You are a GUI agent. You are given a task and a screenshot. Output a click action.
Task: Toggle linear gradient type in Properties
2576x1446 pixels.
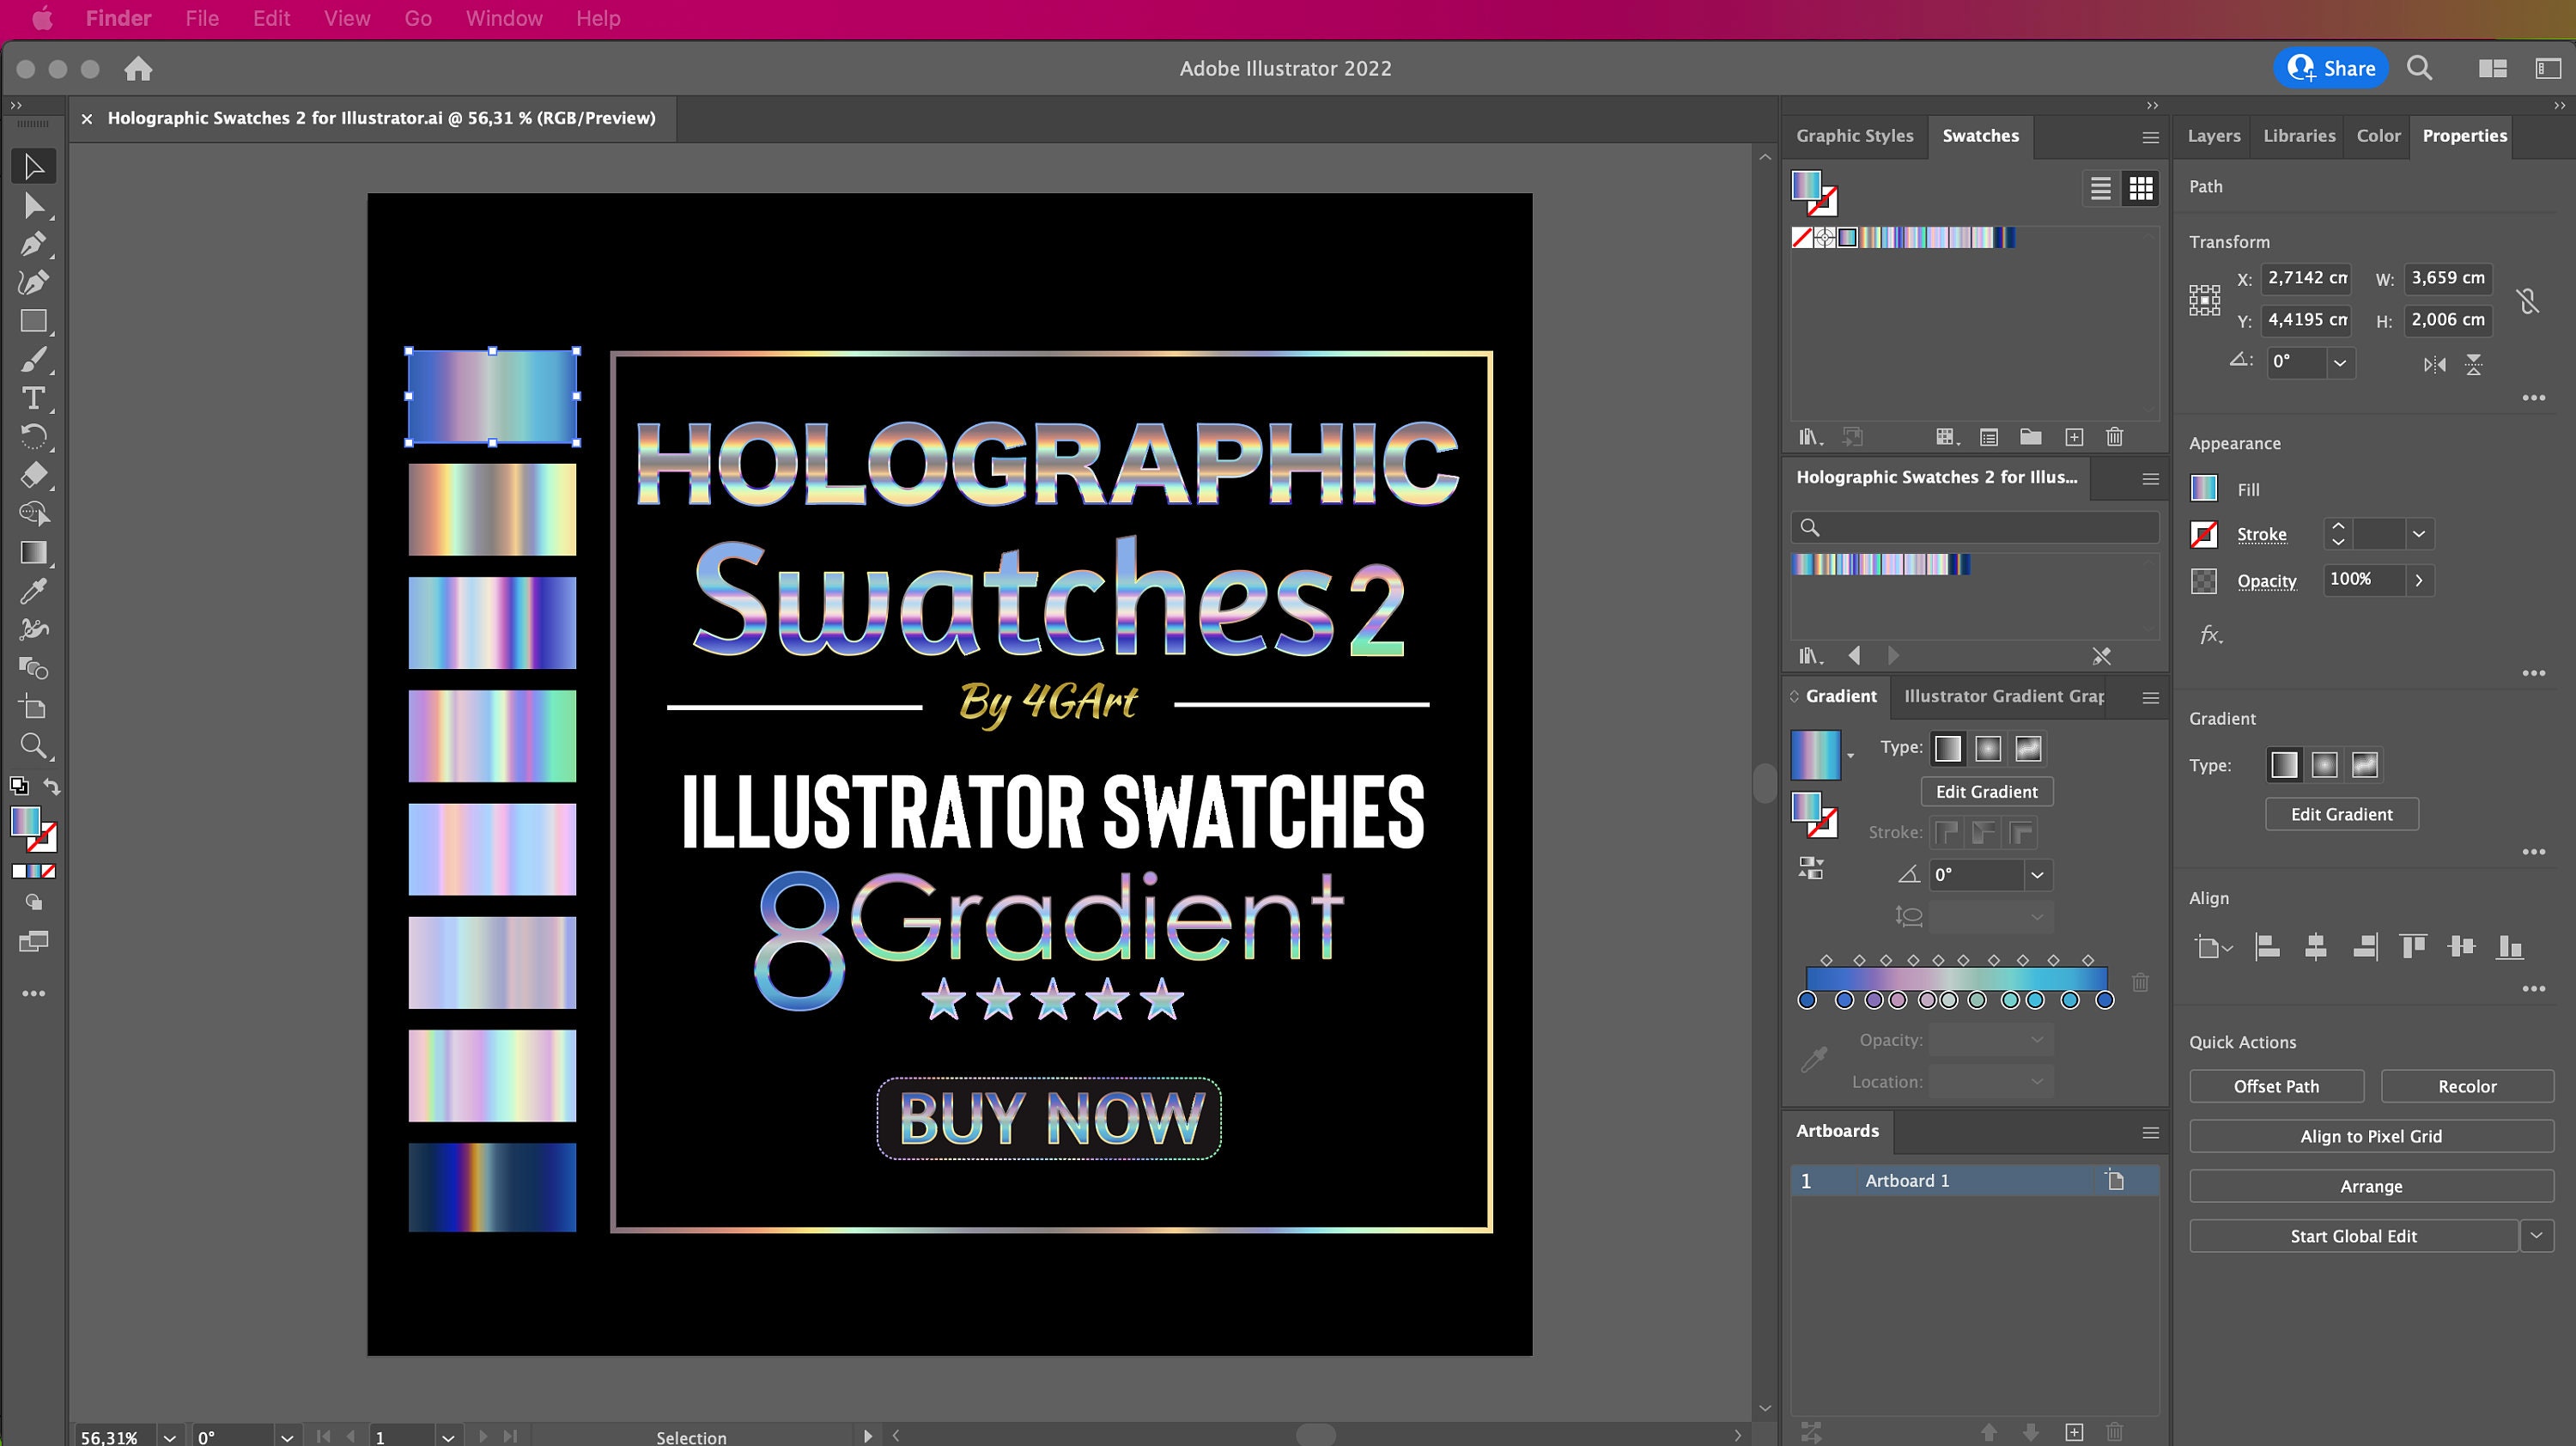click(x=2285, y=764)
